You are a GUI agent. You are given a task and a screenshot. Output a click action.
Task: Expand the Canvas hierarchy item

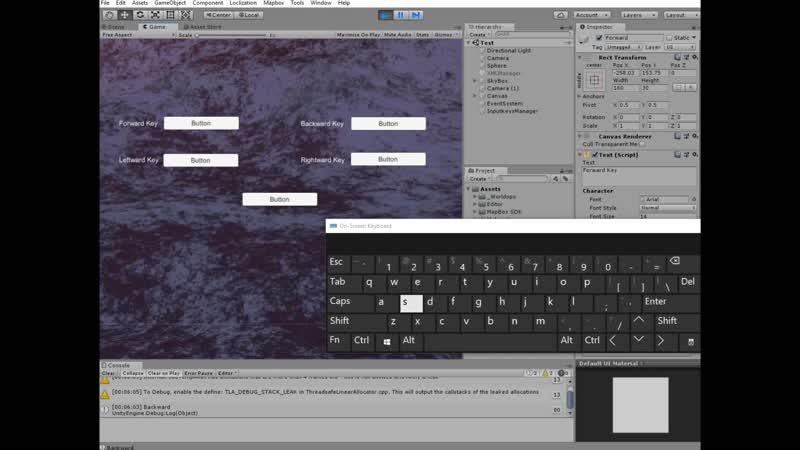coord(474,96)
